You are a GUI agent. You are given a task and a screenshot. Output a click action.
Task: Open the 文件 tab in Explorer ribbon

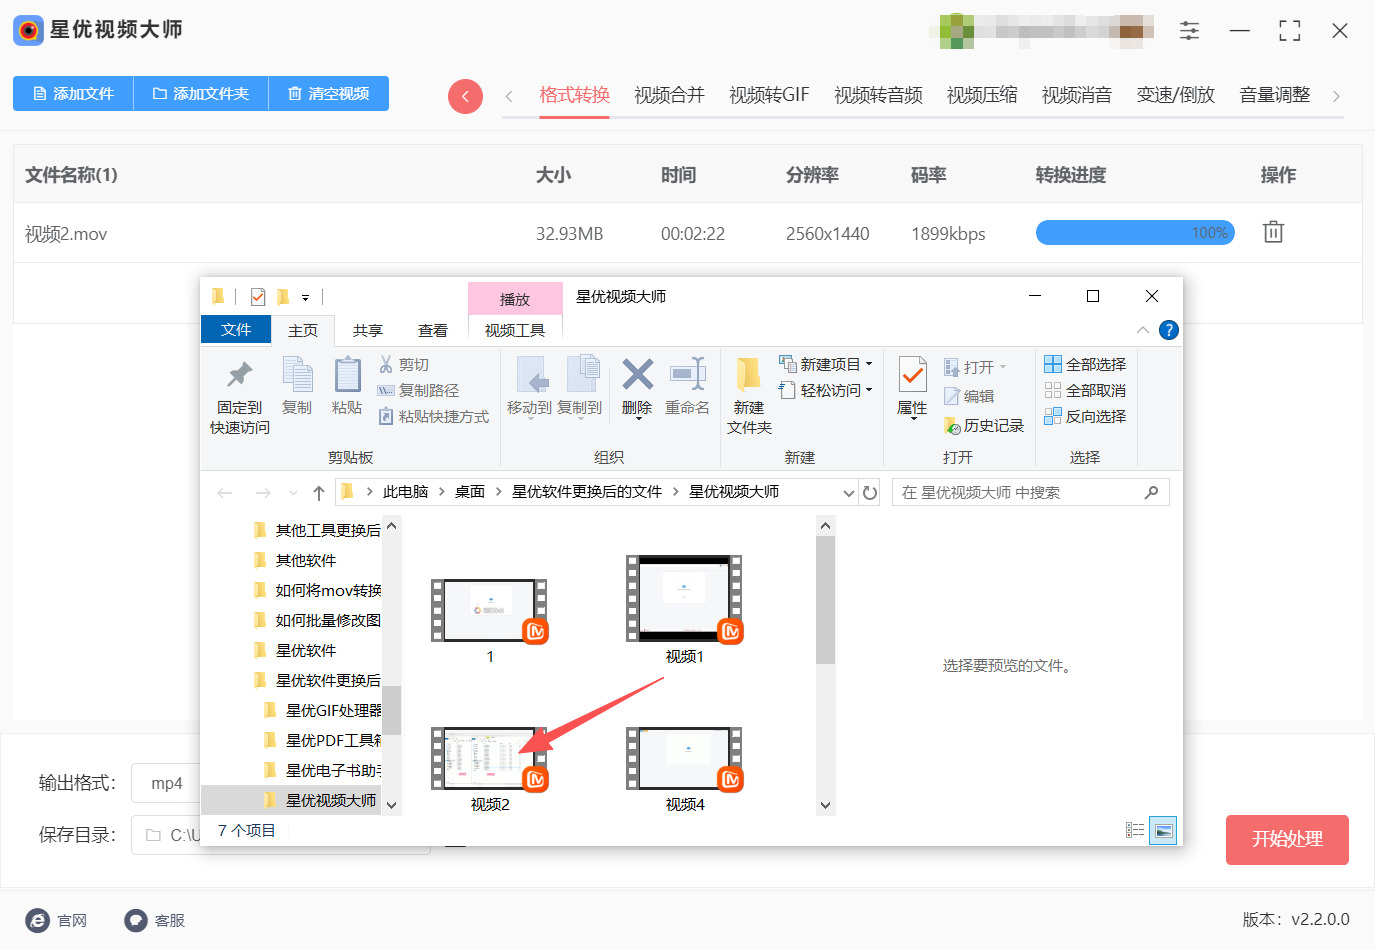pyautogui.click(x=236, y=330)
